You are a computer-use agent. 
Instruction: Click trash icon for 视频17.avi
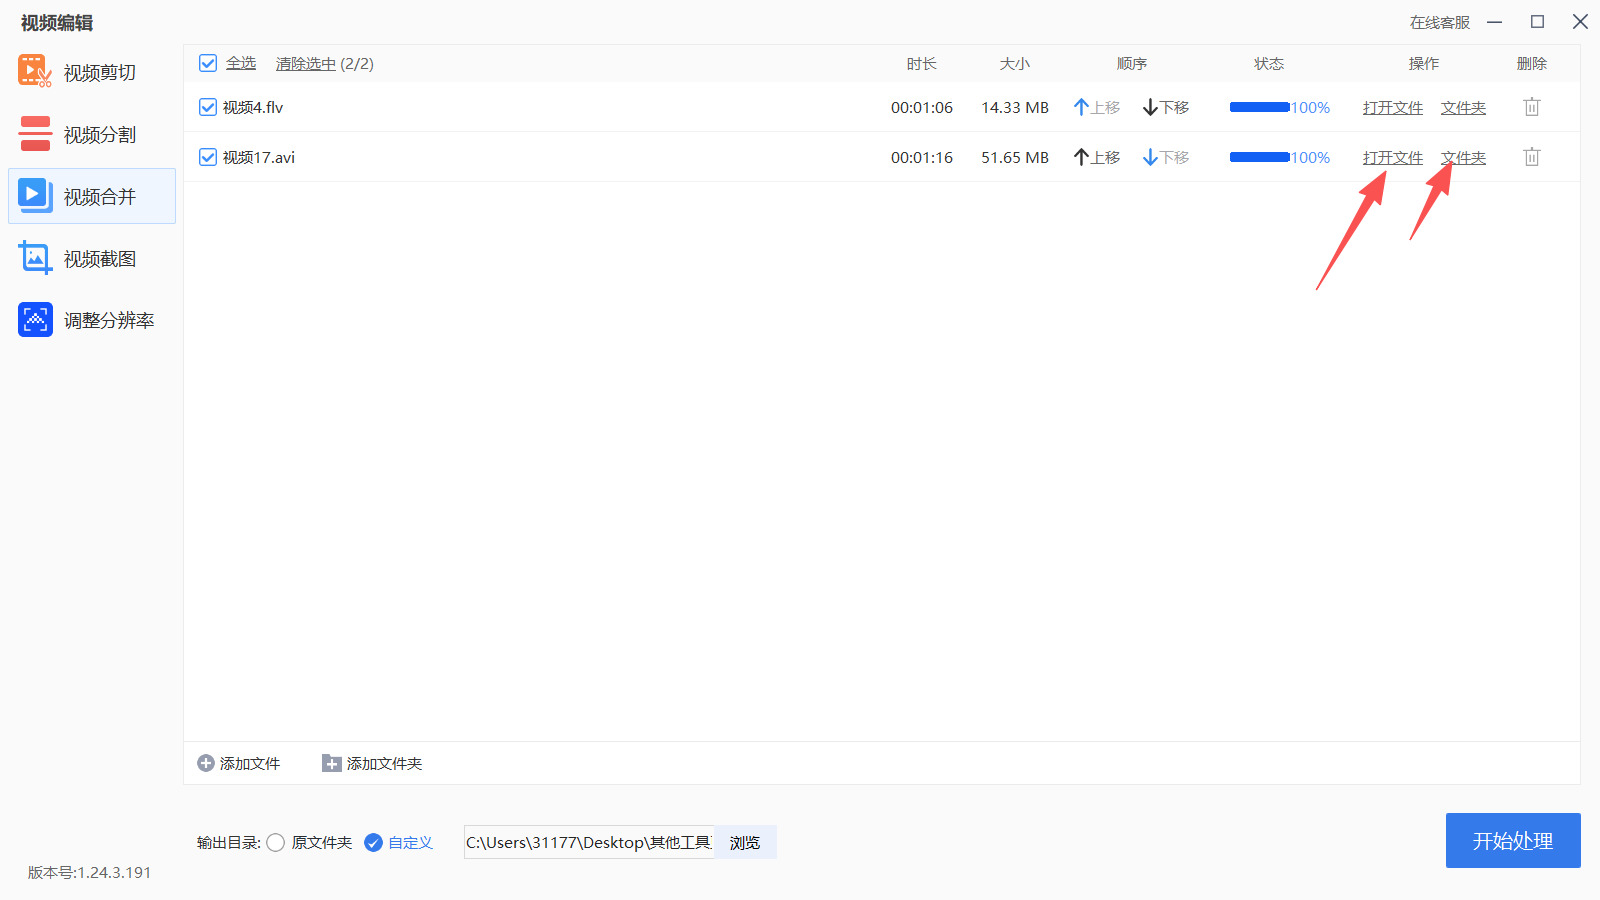[x=1531, y=157]
